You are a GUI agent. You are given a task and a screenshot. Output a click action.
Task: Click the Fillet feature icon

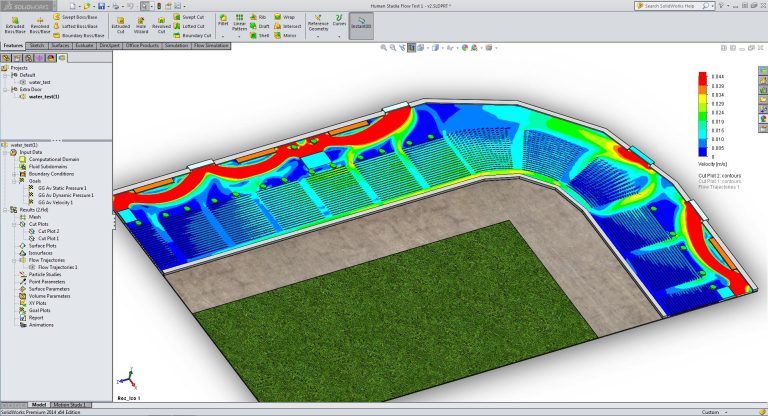click(x=223, y=20)
